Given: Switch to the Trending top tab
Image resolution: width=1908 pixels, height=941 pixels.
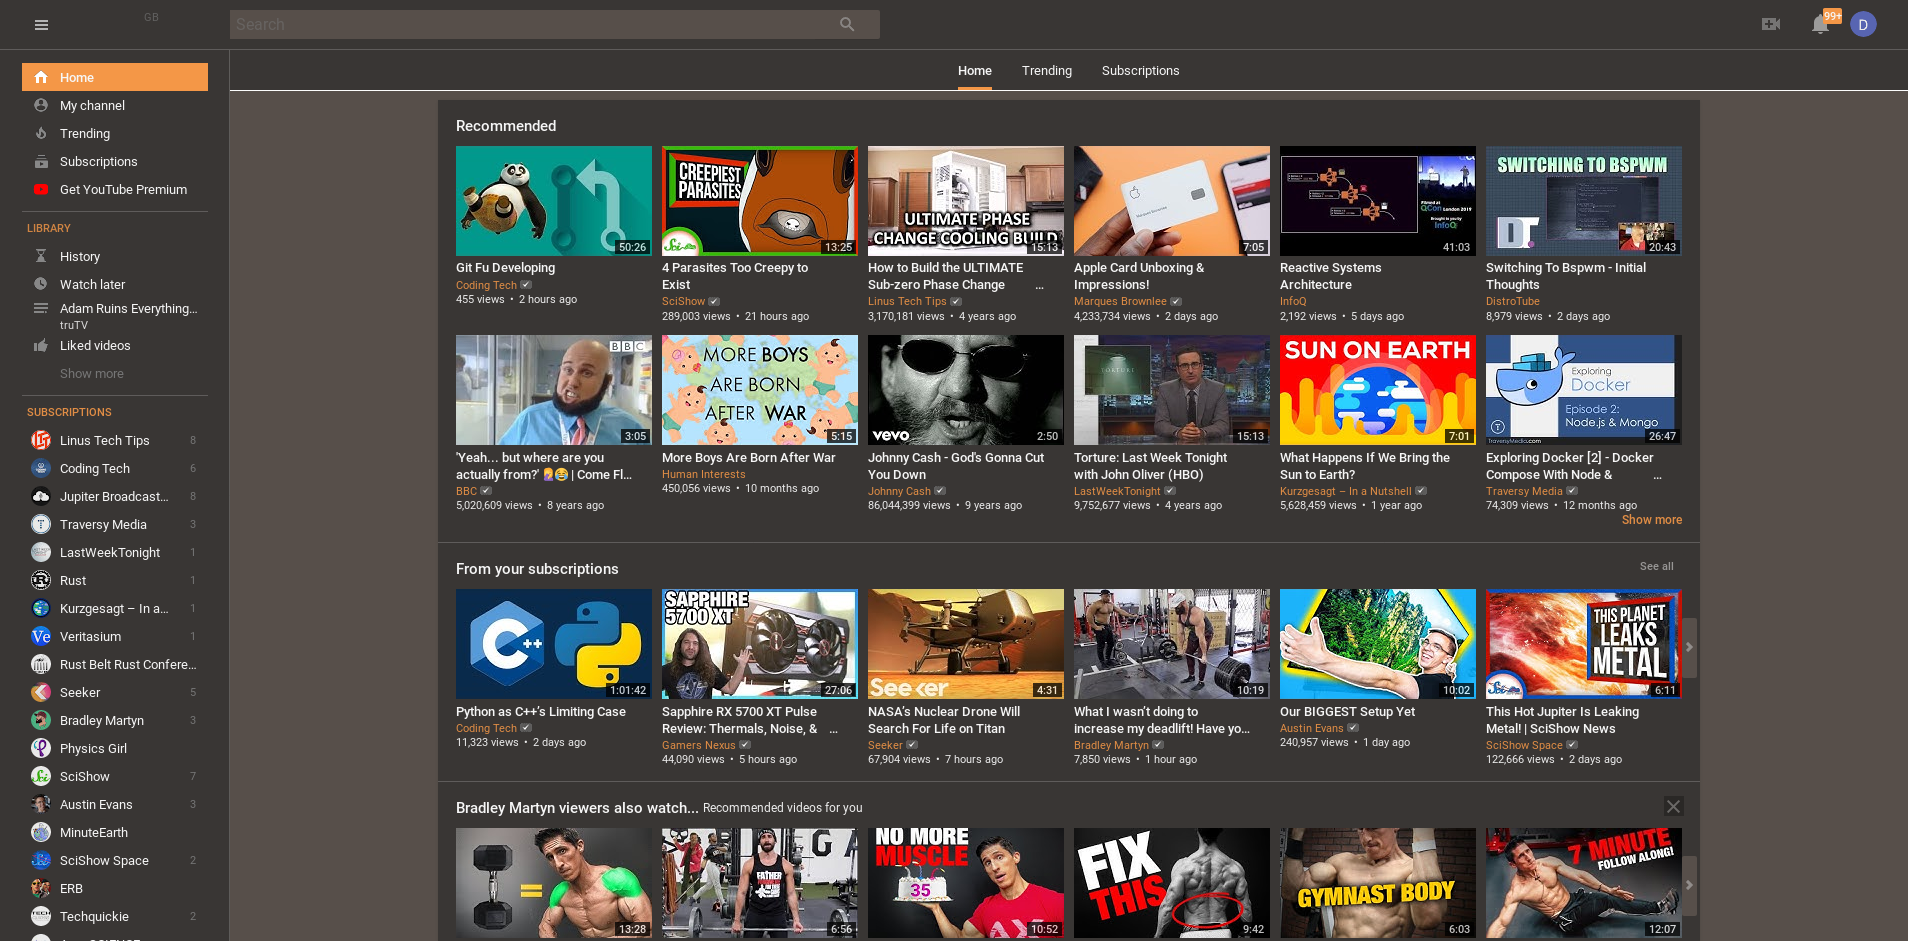Looking at the screenshot, I should click(x=1046, y=71).
